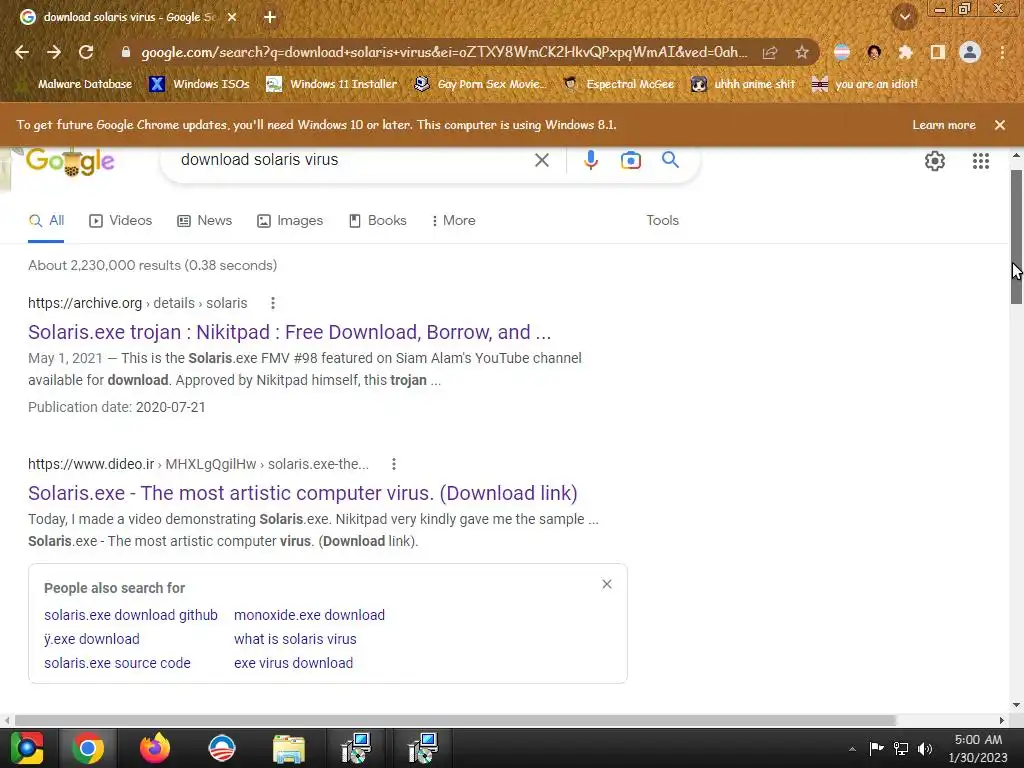Toggle the Chrome side panel icon

(938, 52)
